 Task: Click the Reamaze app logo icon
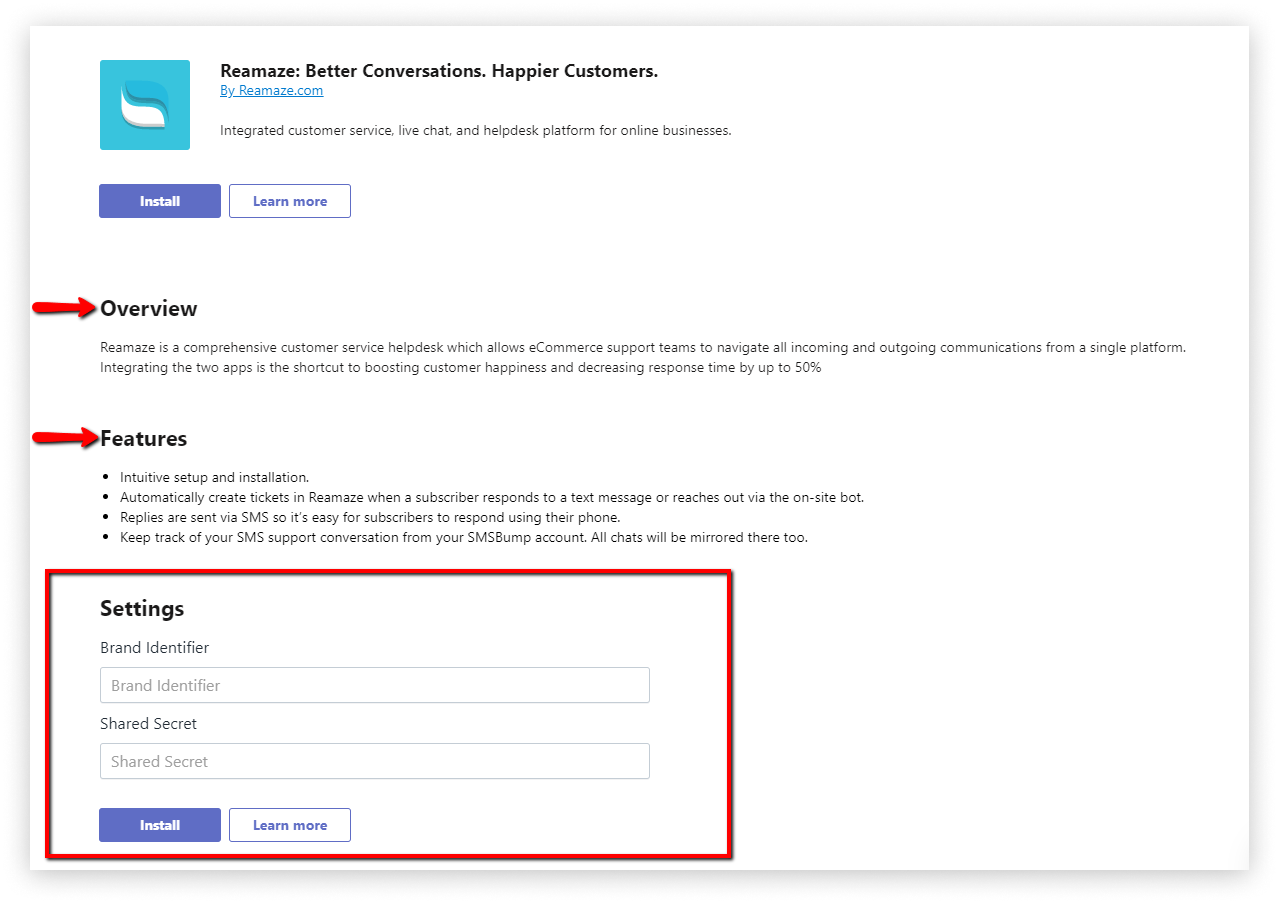pos(145,105)
